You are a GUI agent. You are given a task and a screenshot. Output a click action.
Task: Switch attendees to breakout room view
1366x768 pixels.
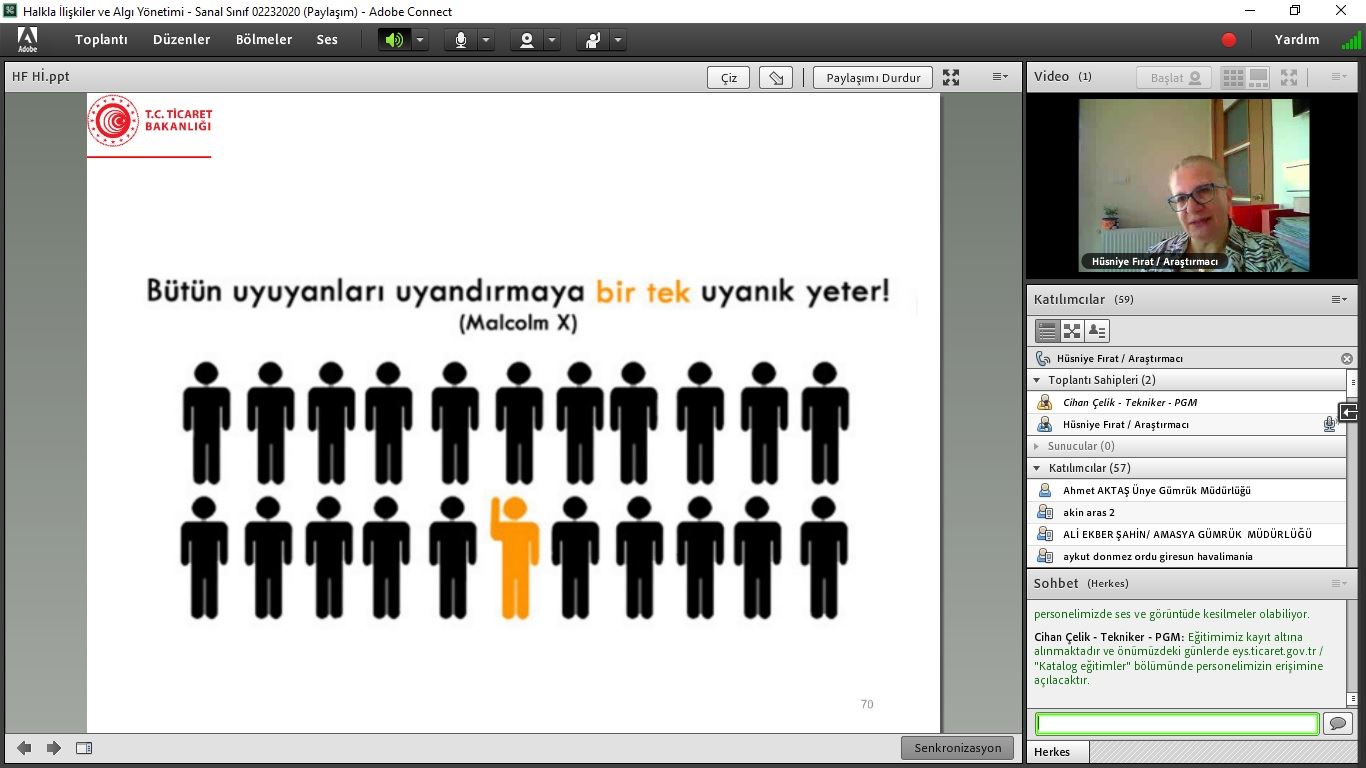[x=1072, y=331]
